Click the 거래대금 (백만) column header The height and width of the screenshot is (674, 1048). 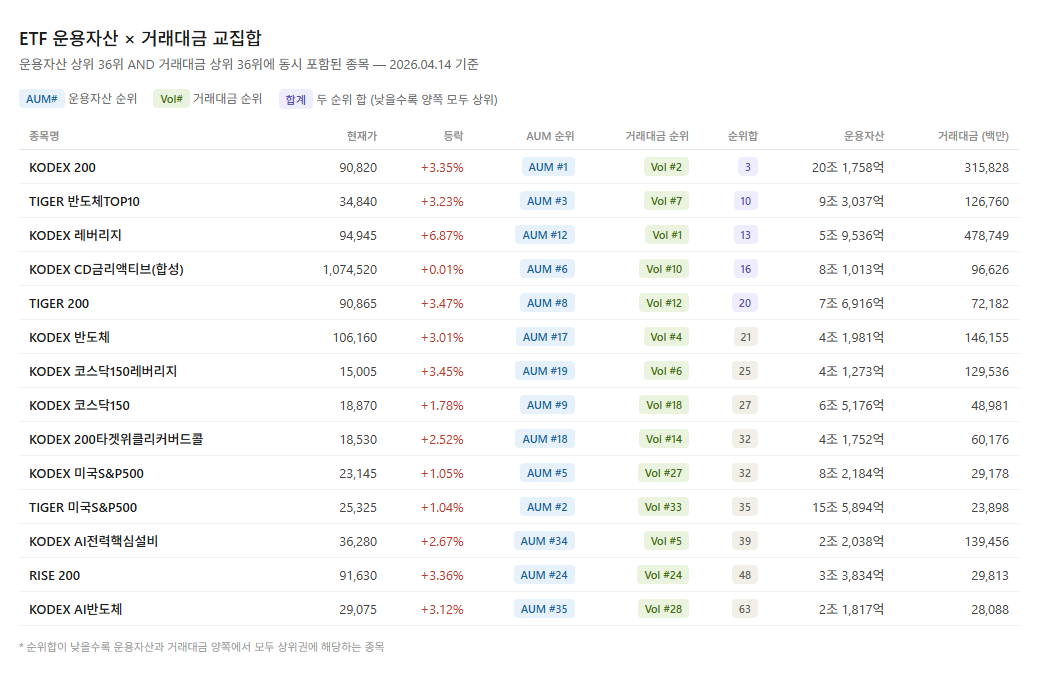[x=973, y=136]
